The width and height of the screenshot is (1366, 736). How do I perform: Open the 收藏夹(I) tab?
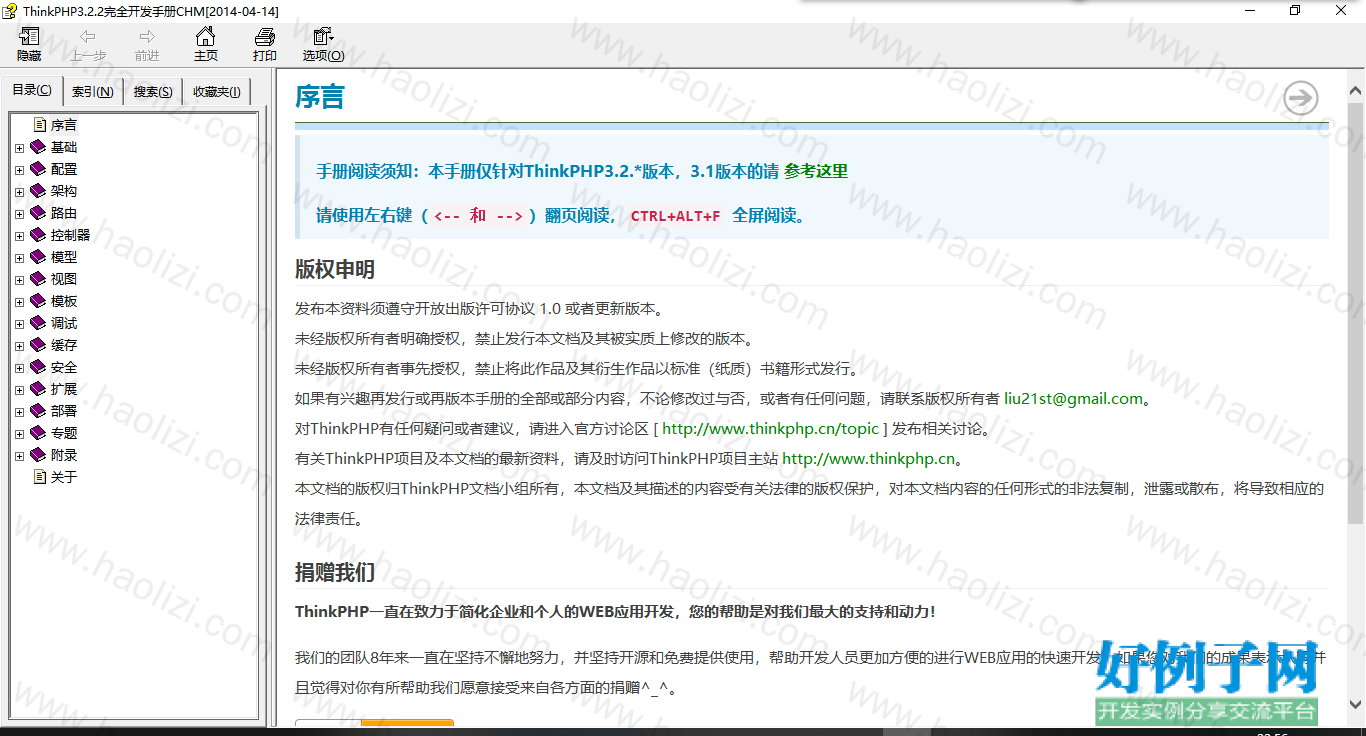[217, 92]
